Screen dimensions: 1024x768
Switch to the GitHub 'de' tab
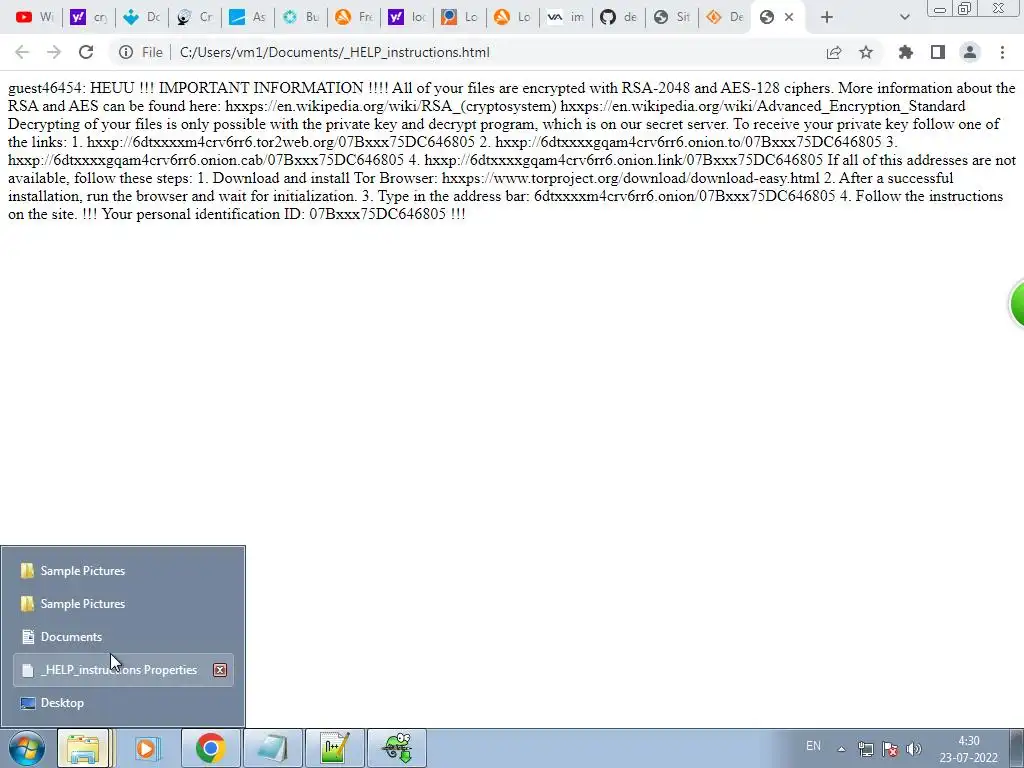(618, 17)
